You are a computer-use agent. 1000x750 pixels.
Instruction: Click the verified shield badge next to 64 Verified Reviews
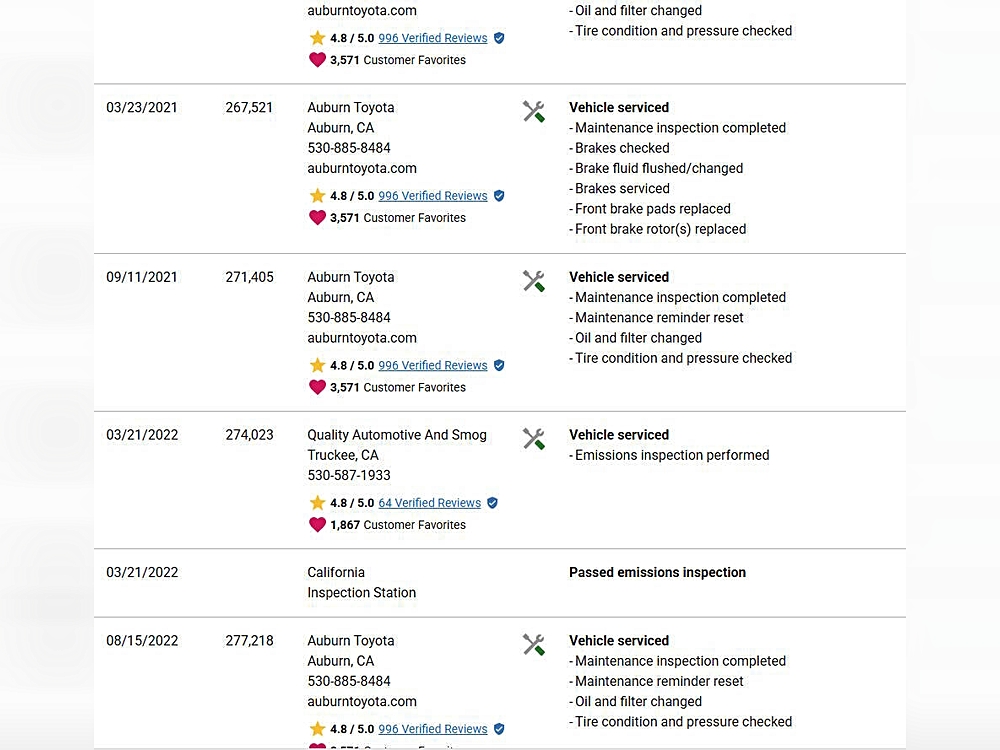point(492,503)
